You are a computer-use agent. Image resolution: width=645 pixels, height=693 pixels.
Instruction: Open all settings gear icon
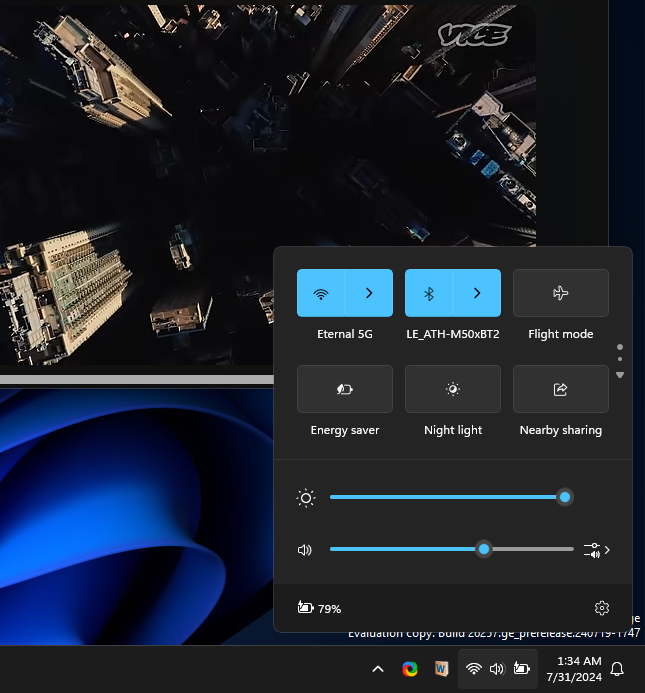(x=601, y=608)
